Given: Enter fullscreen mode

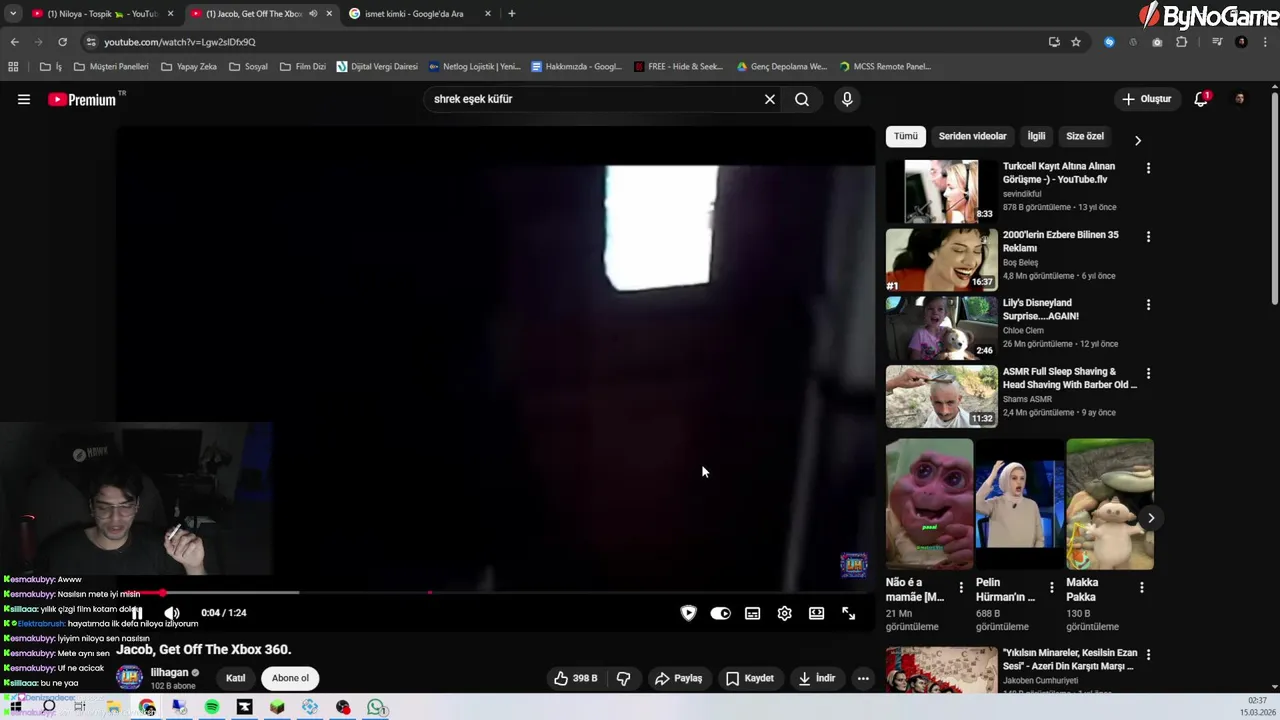Looking at the screenshot, I should click(x=848, y=613).
